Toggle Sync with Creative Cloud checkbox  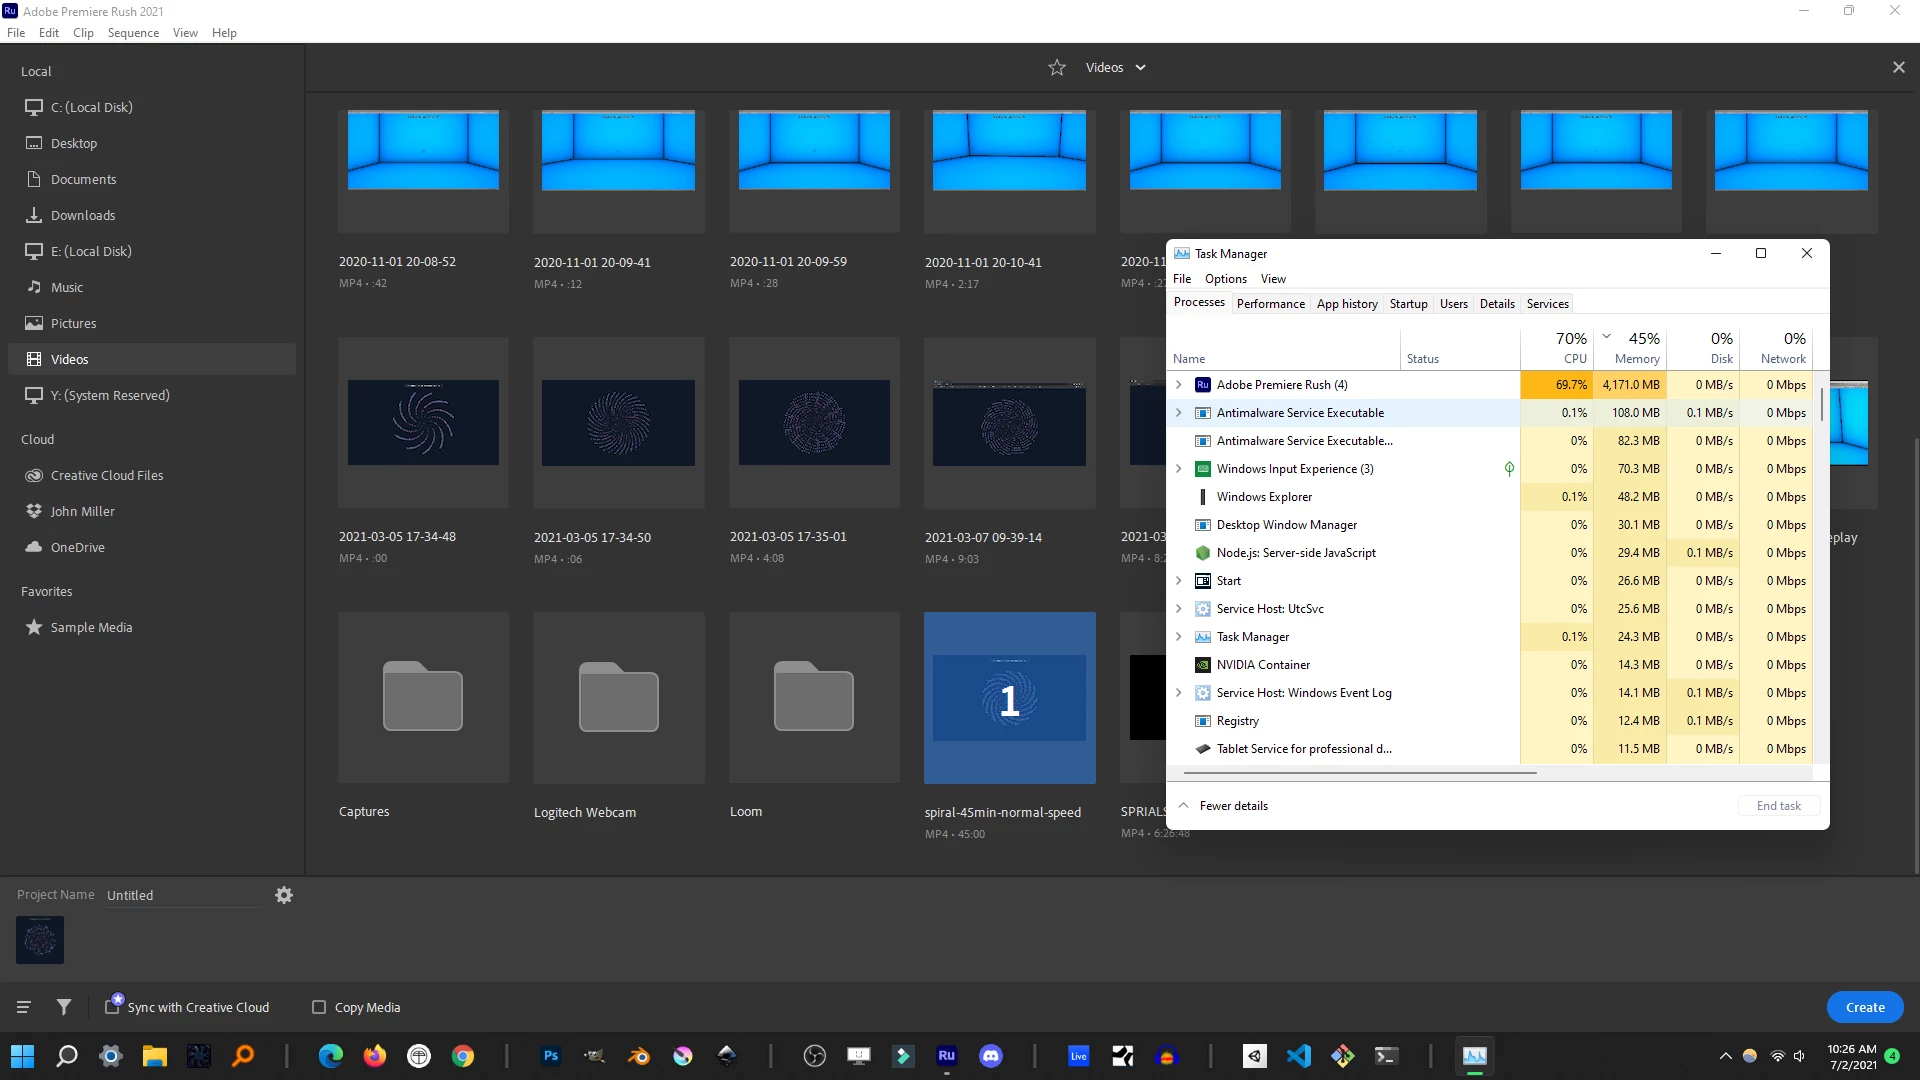113,1007
